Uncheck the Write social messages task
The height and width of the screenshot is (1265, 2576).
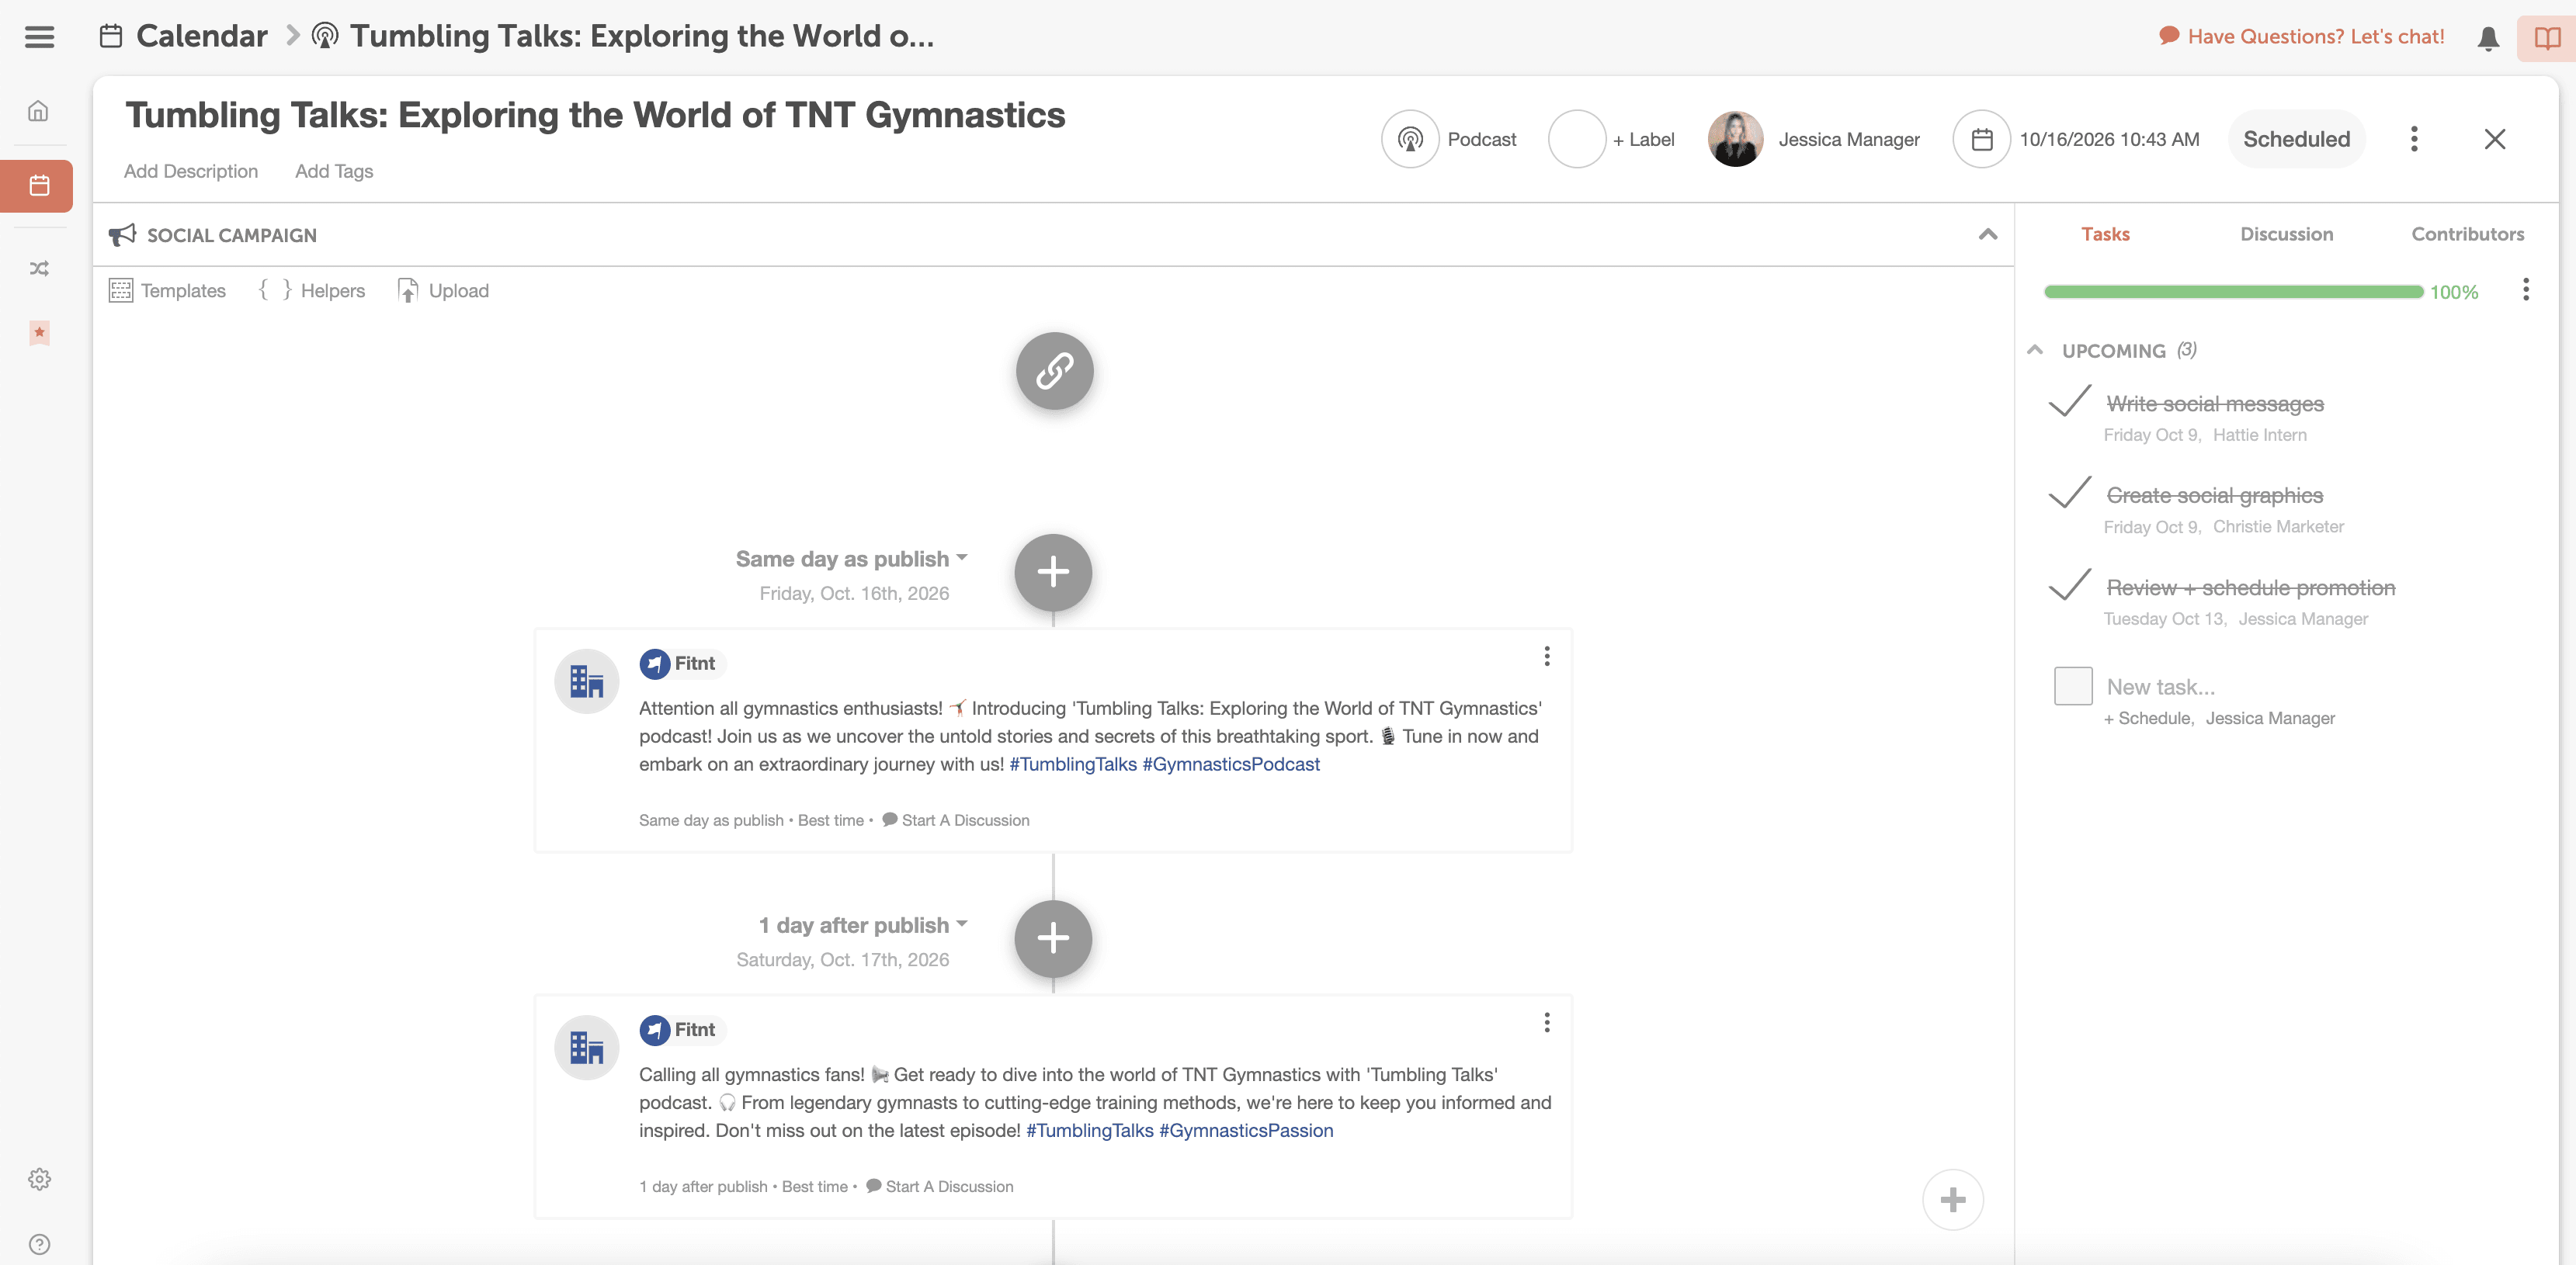point(2069,402)
